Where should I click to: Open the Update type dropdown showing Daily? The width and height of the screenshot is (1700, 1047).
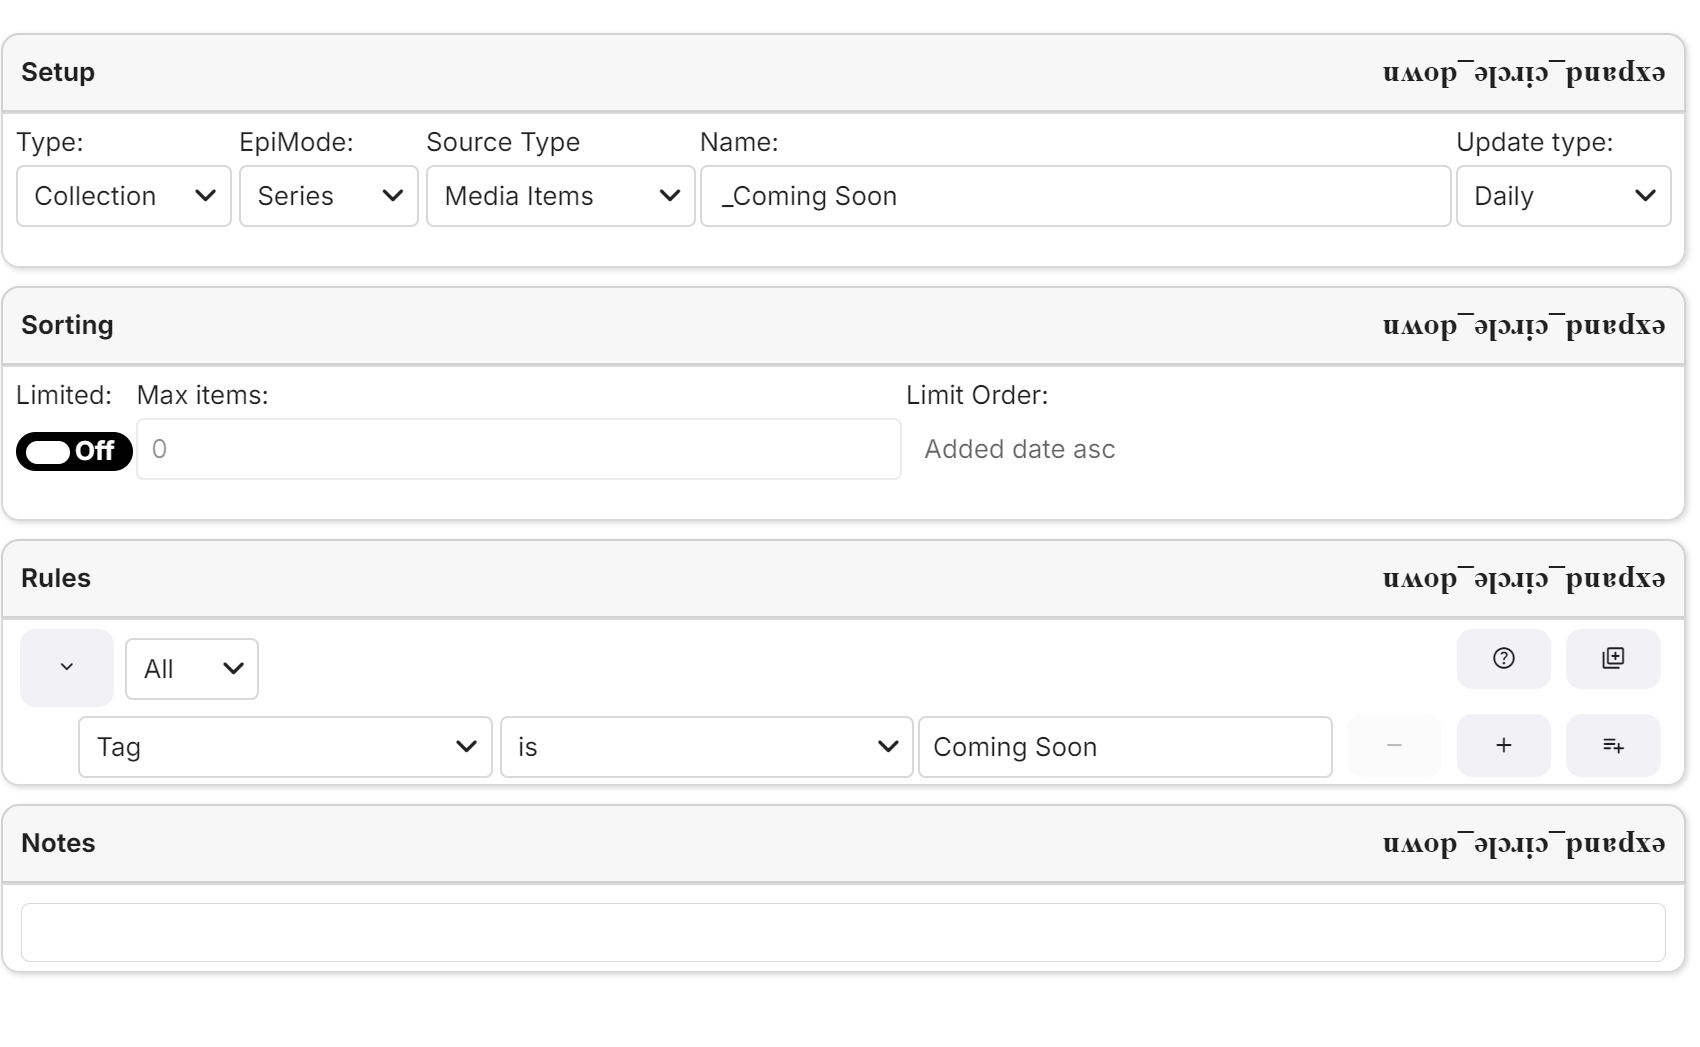click(1563, 196)
